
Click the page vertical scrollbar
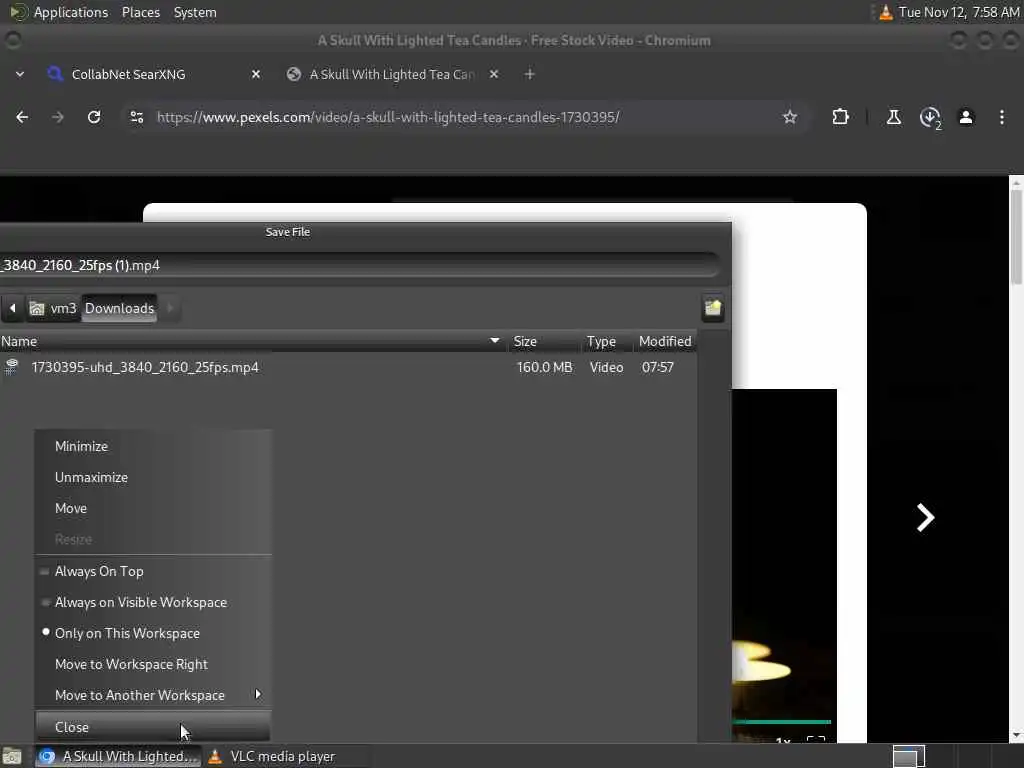1016,235
